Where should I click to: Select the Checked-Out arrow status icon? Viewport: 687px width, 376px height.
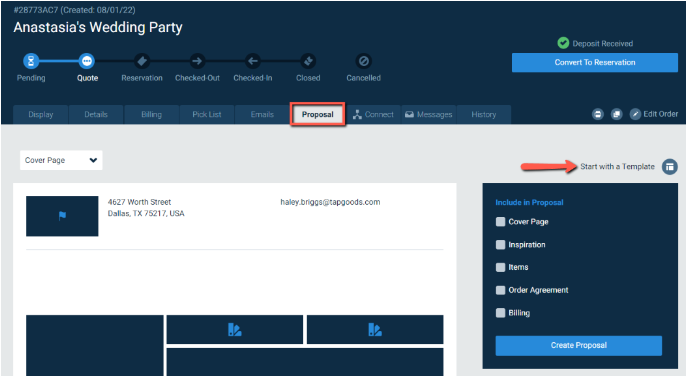197,61
